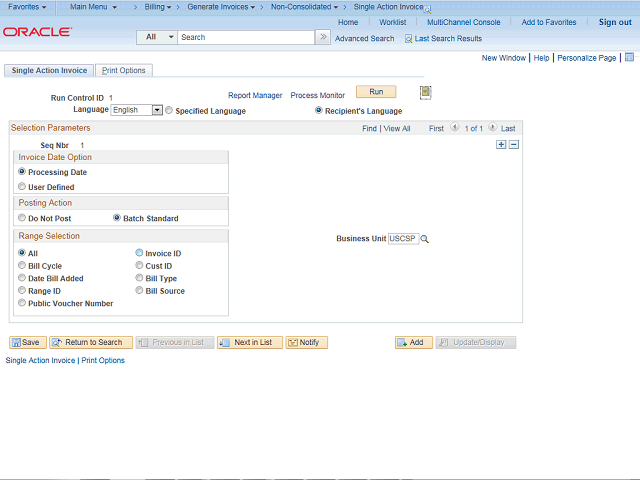Go to Home in header

point(348,22)
